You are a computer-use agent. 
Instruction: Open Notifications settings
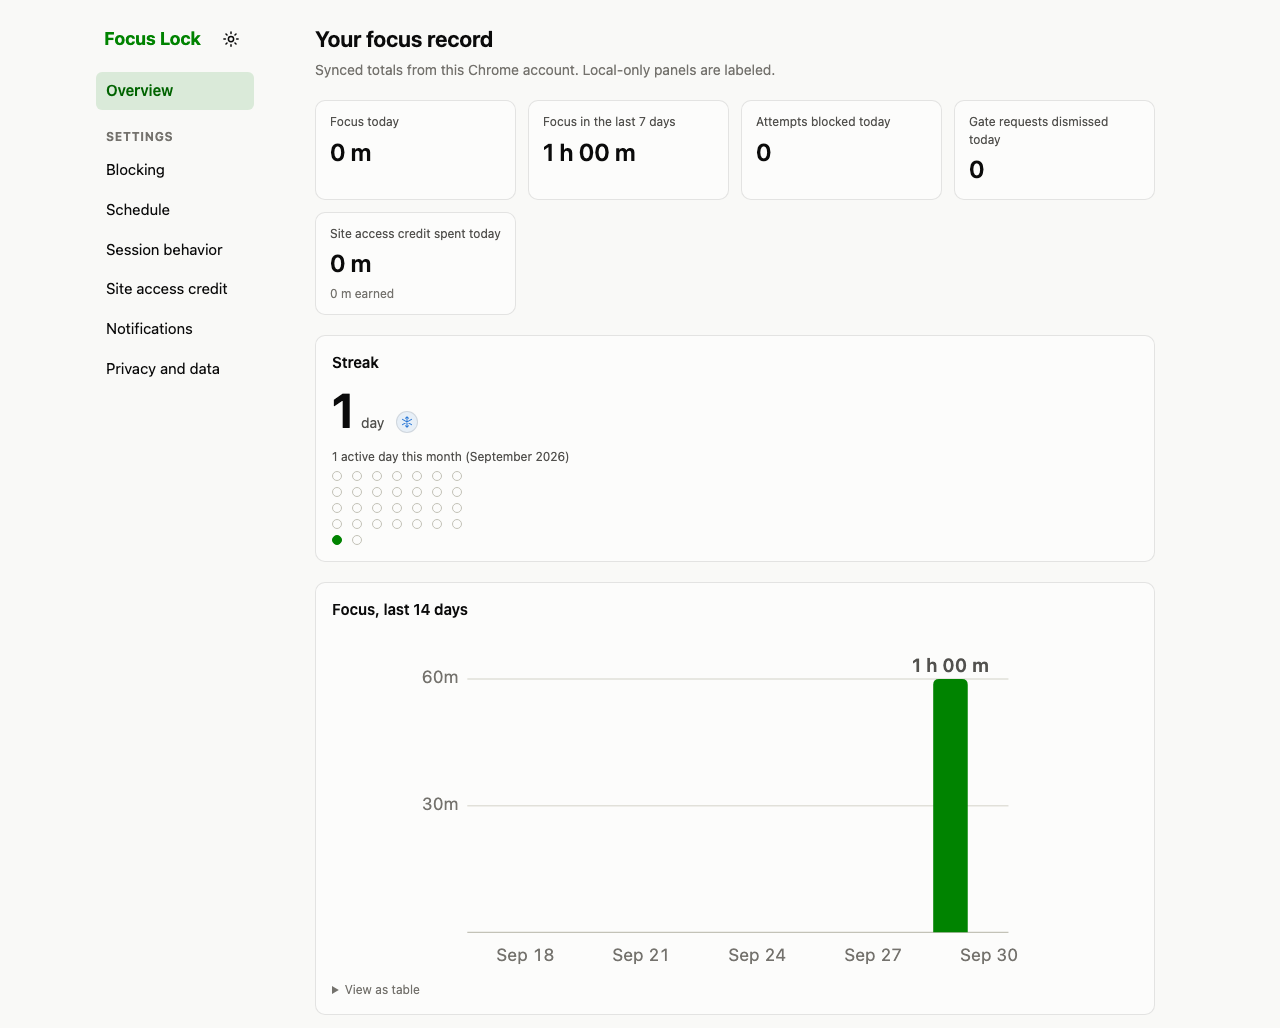(x=175, y=329)
